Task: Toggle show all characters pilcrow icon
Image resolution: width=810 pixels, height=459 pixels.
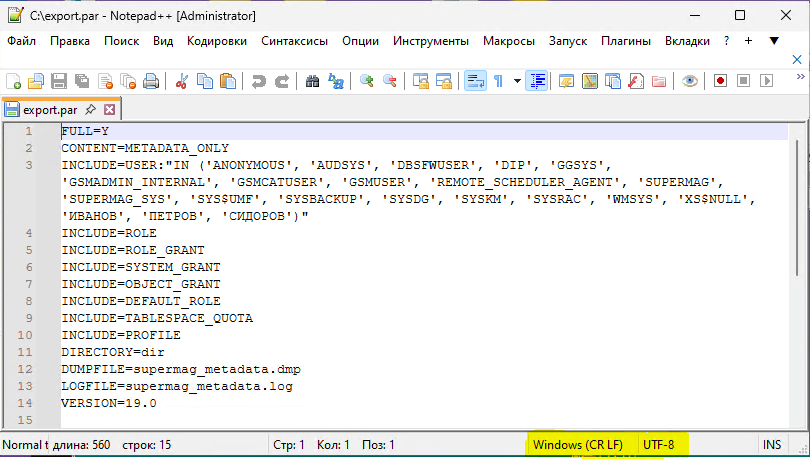Action: pos(498,81)
